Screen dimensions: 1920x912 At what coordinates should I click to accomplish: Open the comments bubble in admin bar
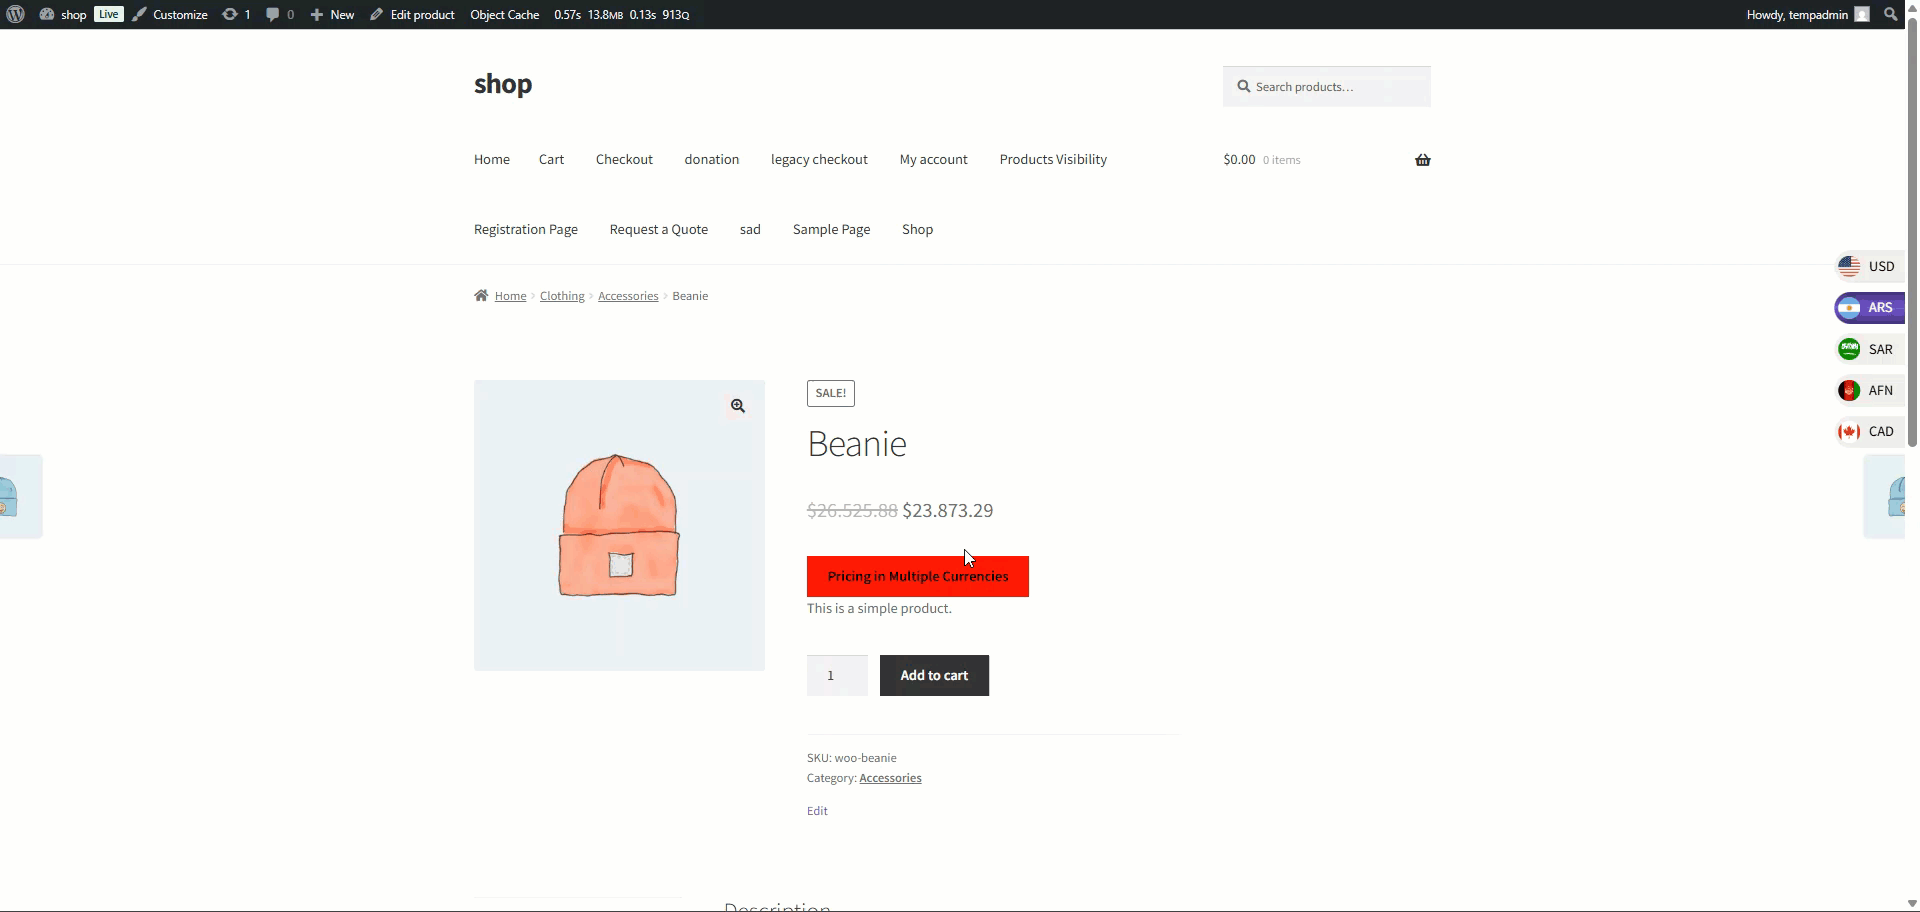tap(279, 14)
